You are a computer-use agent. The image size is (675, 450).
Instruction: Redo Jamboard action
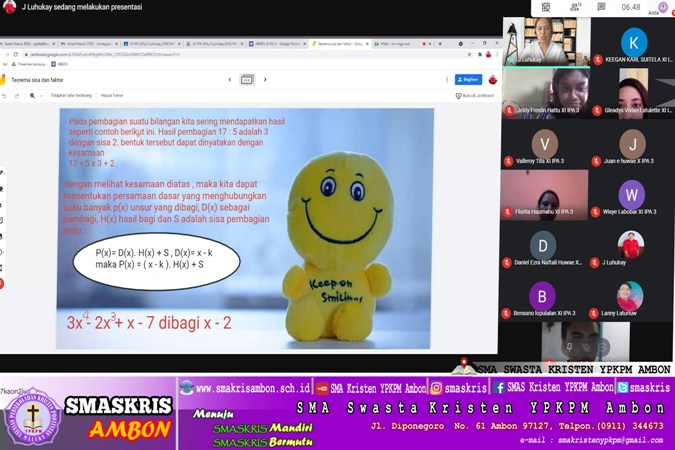tap(17, 96)
